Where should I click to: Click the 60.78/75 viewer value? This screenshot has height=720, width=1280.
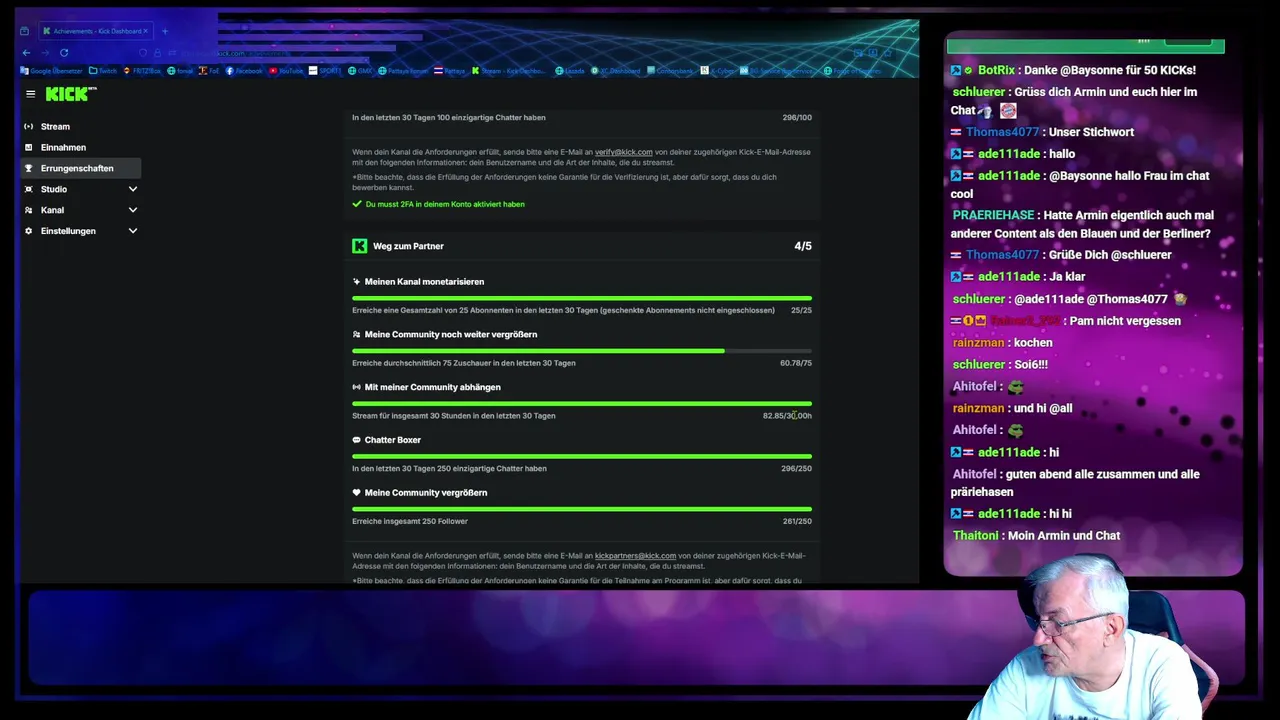point(796,363)
